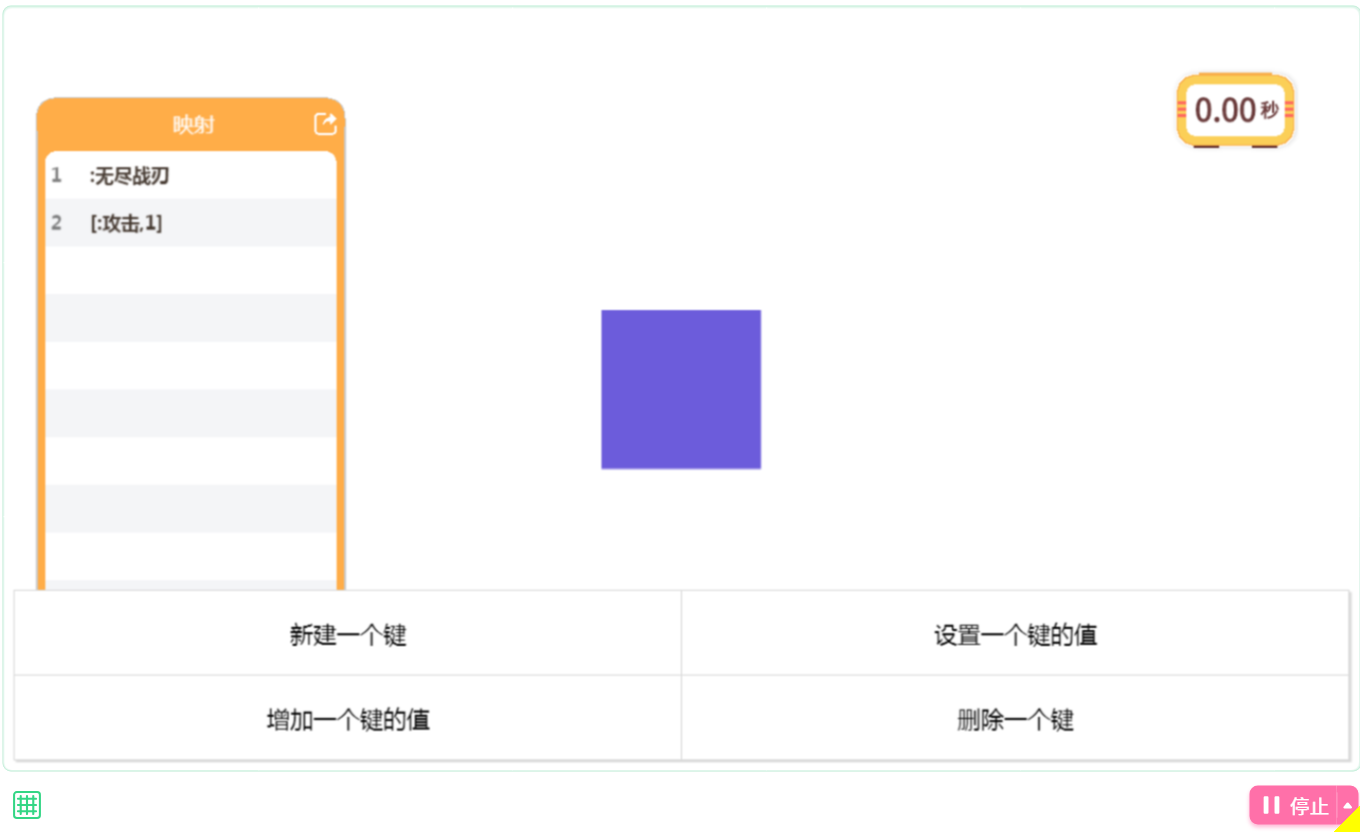Viewport: 1360px width, 832px height.
Task: Select row 2 [:攻击,1] in list
Action: pos(191,223)
